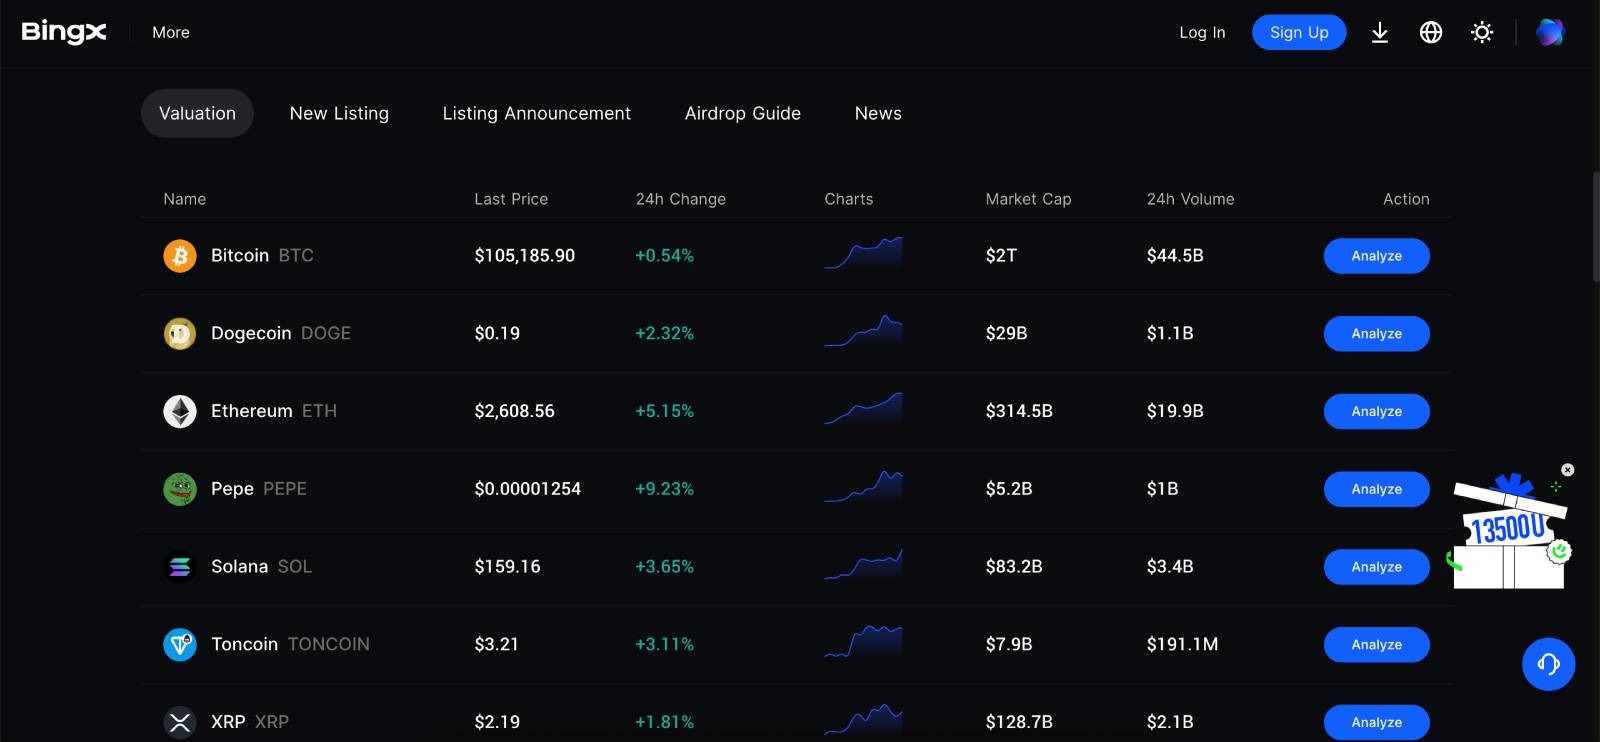
Task: Open the language globe icon
Action: click(1431, 32)
